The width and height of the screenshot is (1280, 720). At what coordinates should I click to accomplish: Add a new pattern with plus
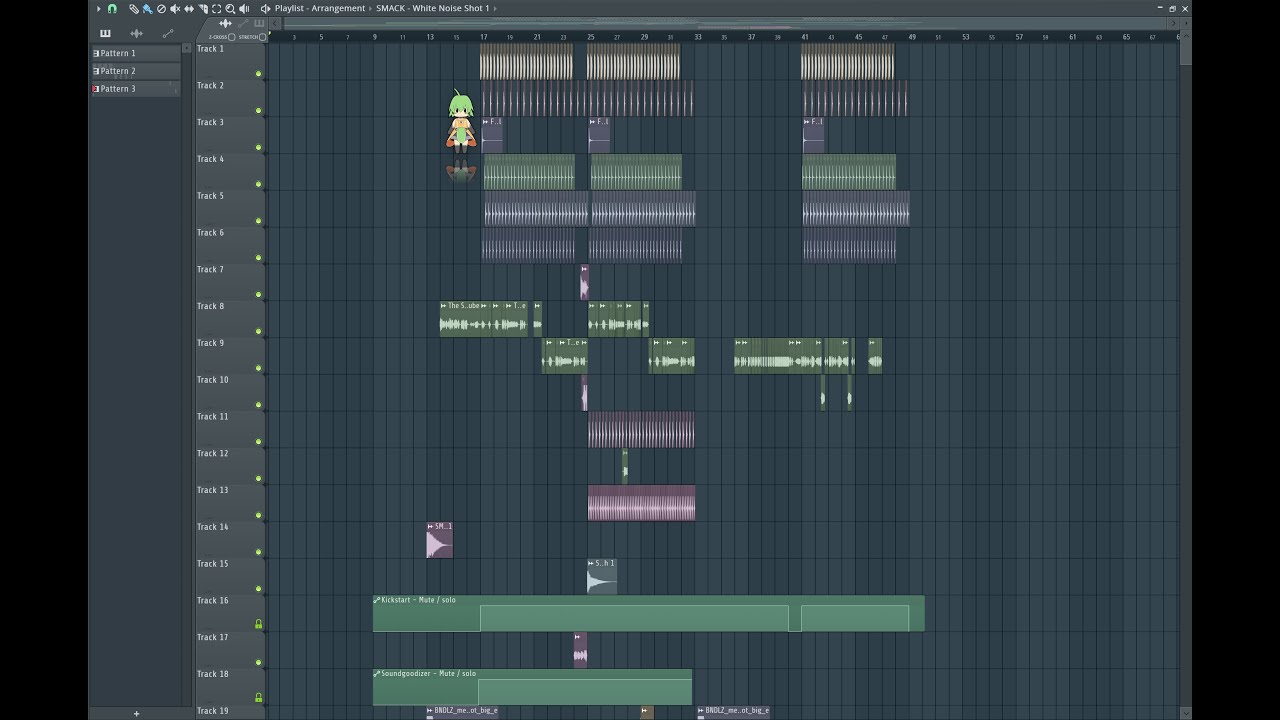tap(136, 713)
